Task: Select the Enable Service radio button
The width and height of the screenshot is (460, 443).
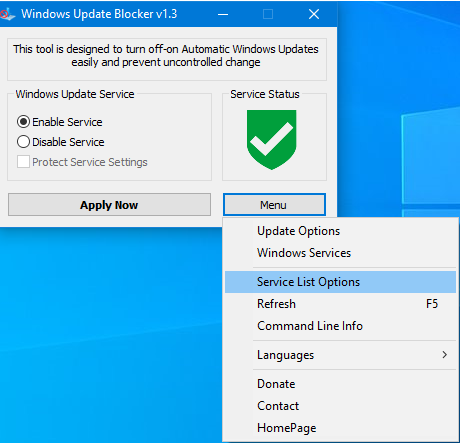Action: pyautogui.click(x=23, y=122)
